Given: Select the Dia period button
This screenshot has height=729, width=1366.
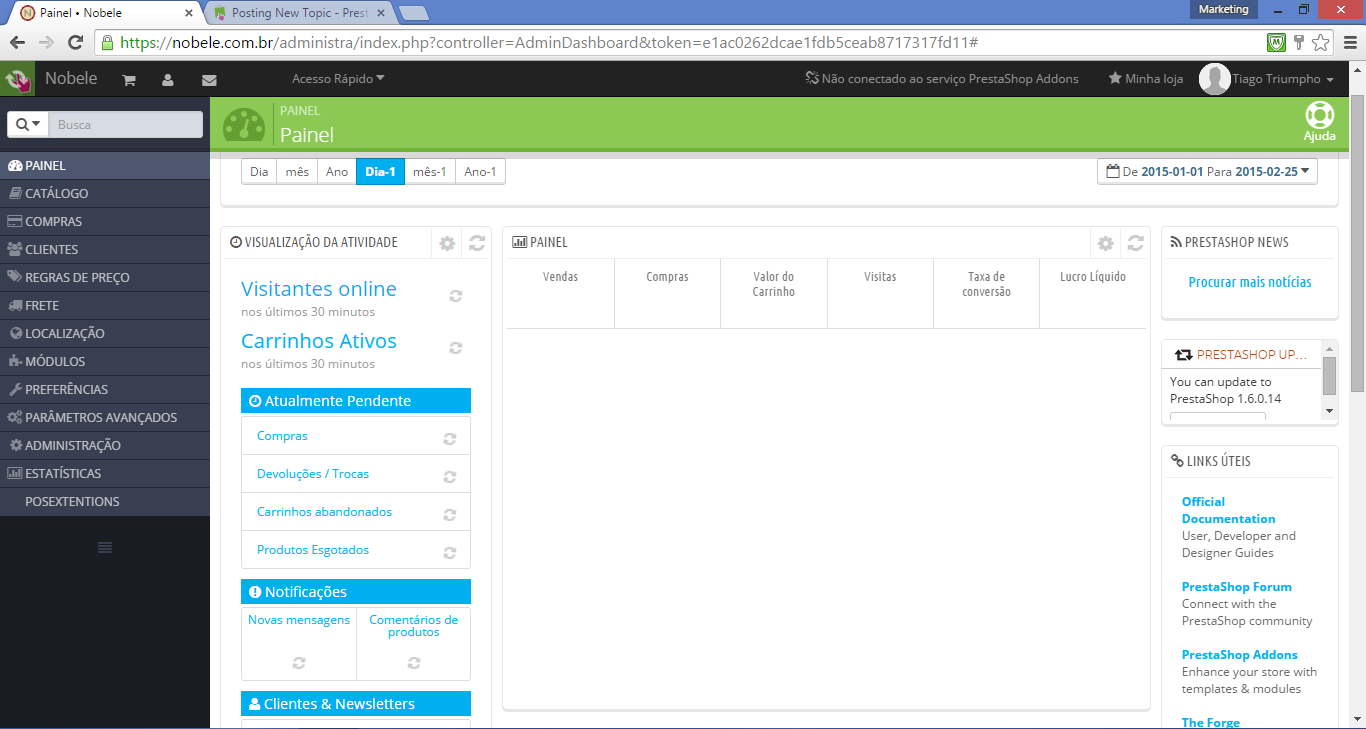Looking at the screenshot, I should tap(259, 172).
